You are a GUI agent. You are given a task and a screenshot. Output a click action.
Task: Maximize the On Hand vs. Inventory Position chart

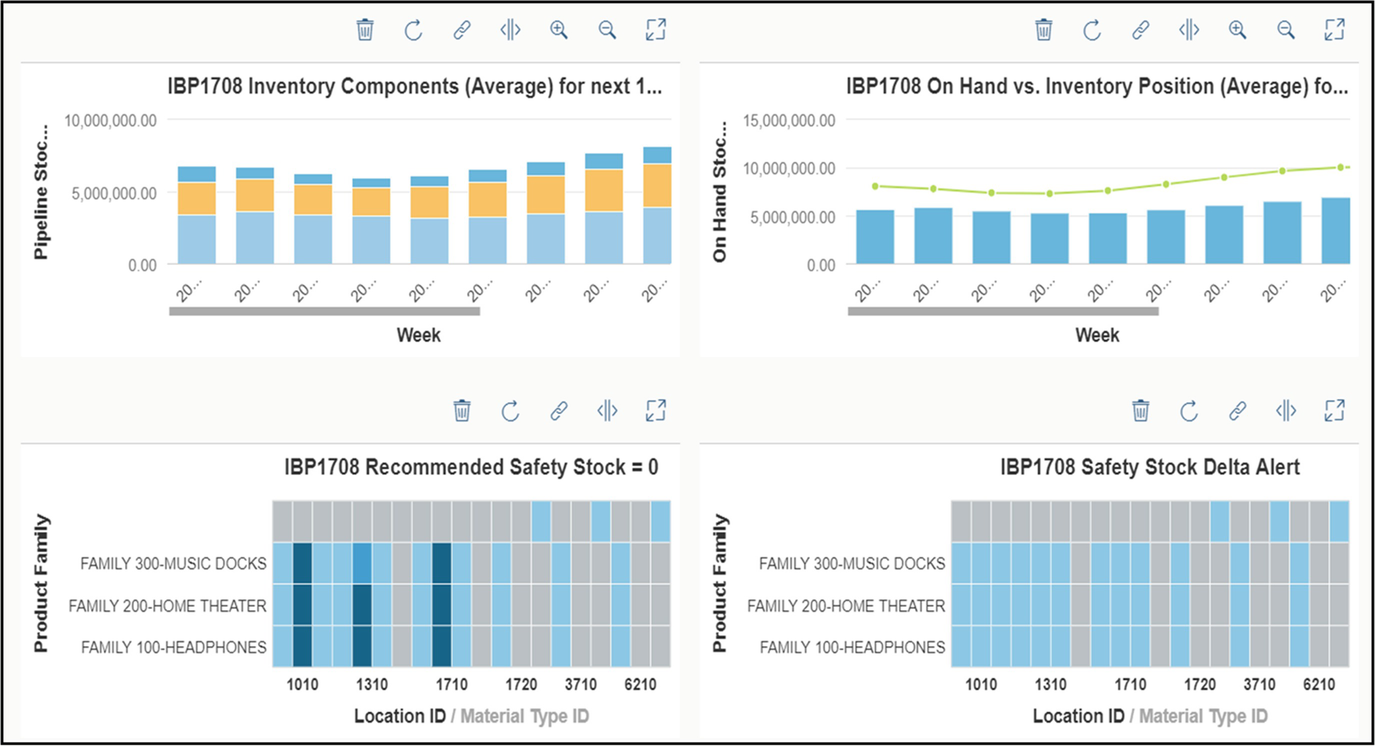coord(1334,30)
